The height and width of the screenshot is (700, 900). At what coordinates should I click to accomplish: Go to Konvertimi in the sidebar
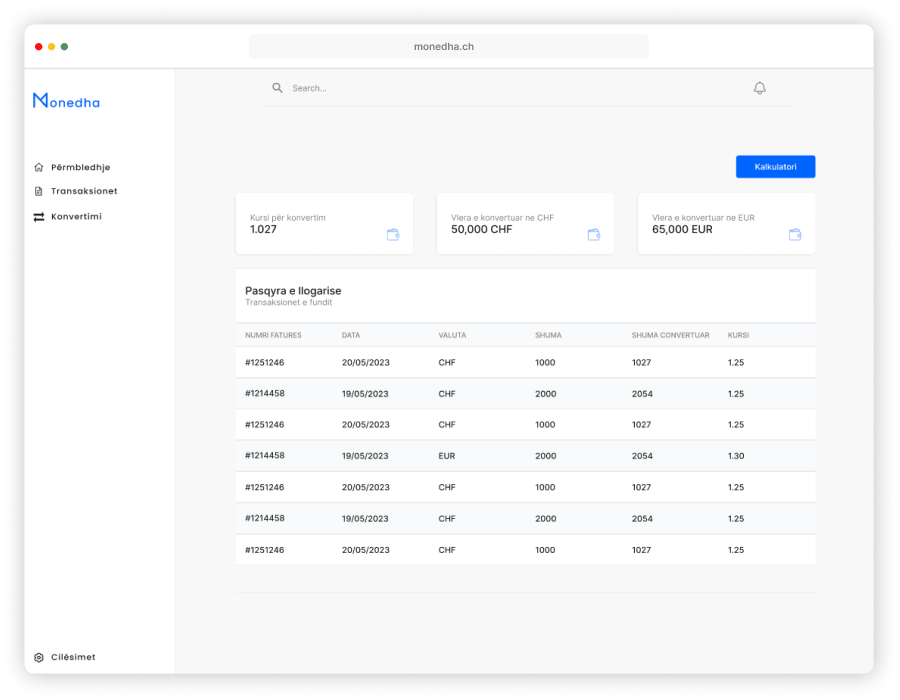coord(76,216)
